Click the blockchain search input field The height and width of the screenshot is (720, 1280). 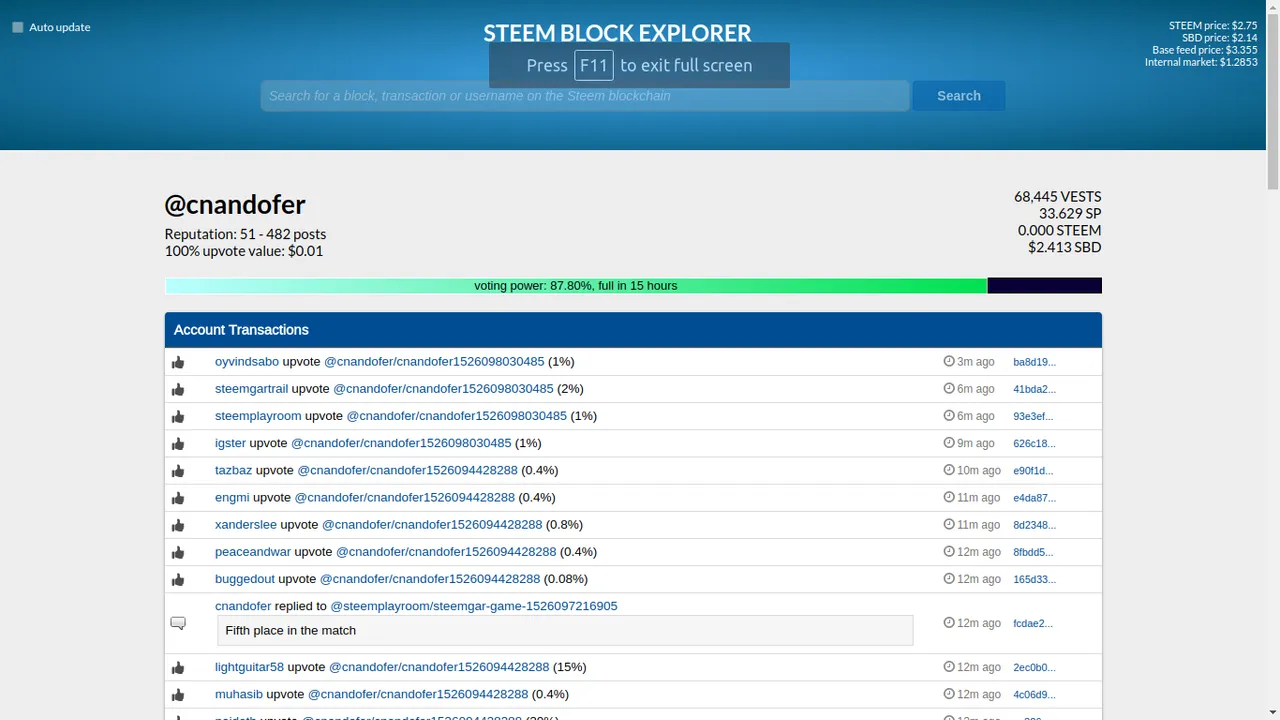pos(585,96)
